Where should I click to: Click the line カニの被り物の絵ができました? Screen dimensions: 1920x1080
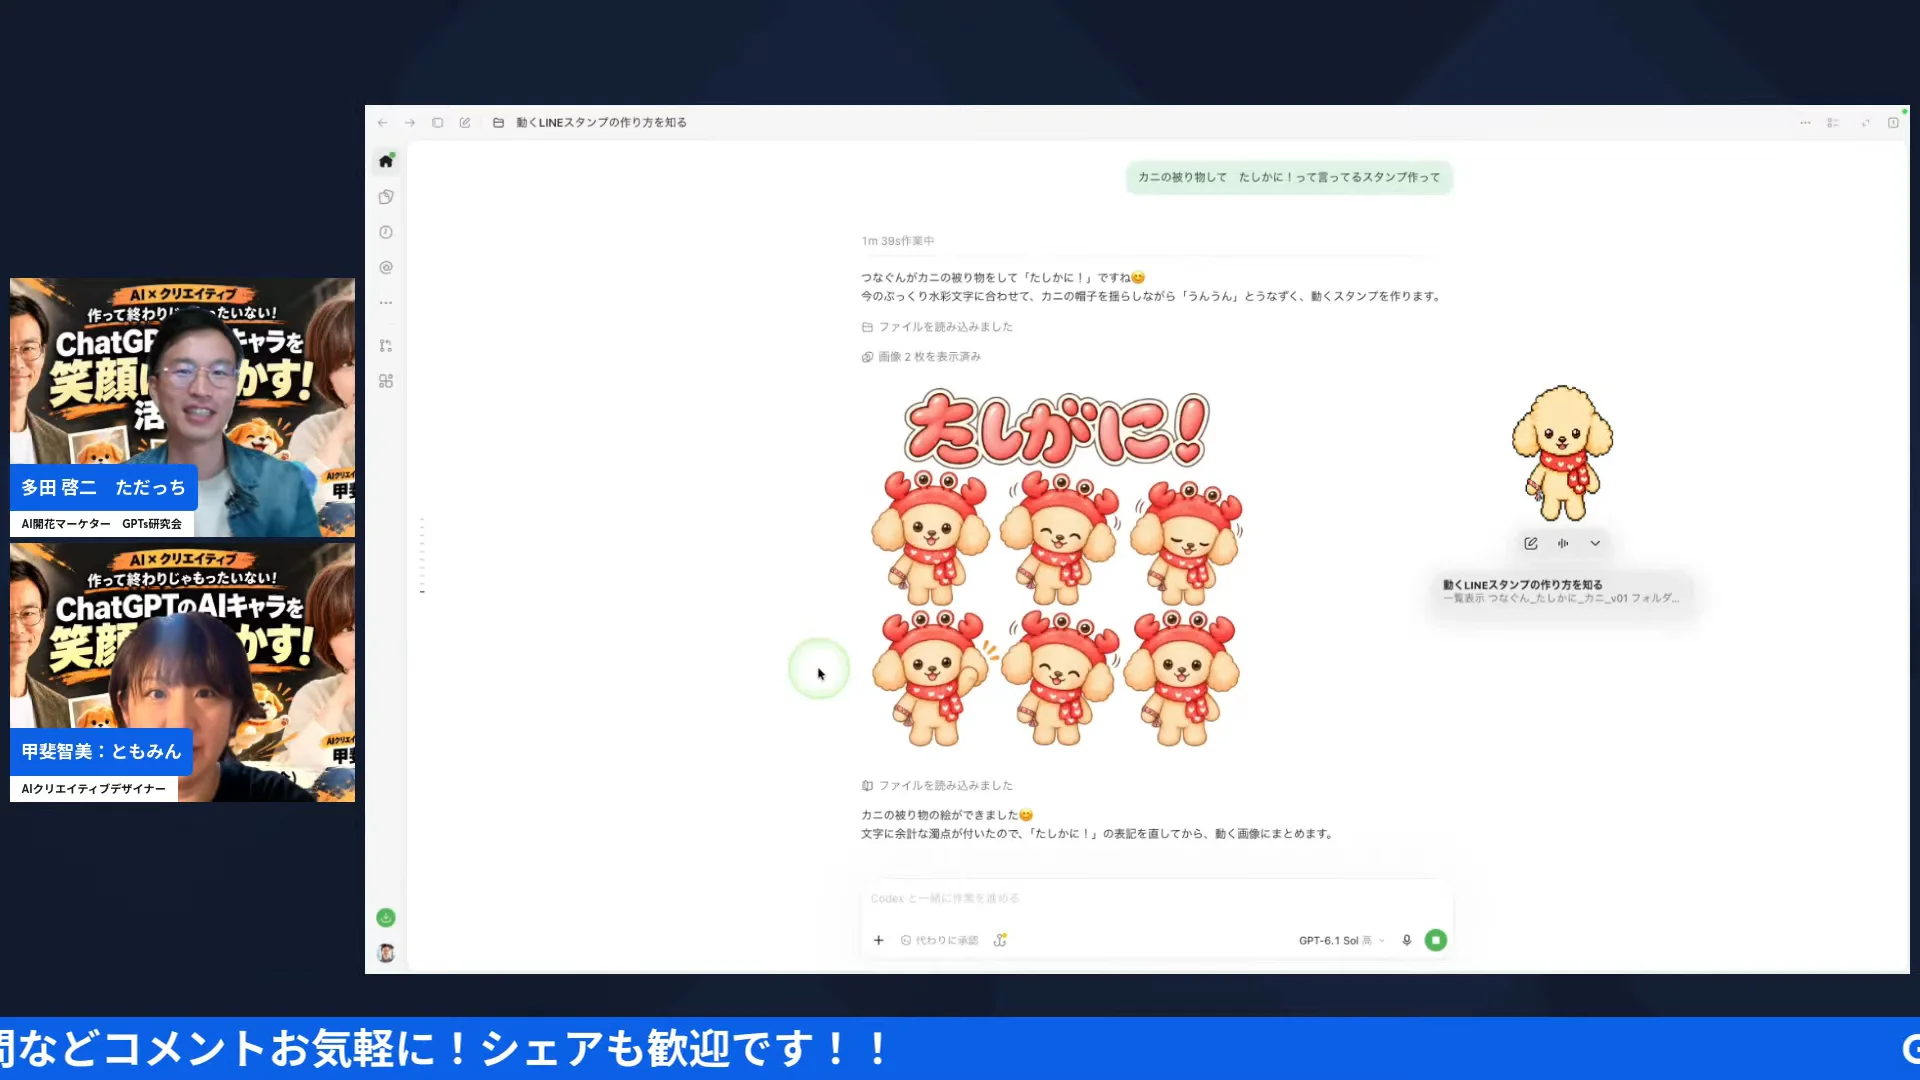click(x=947, y=815)
